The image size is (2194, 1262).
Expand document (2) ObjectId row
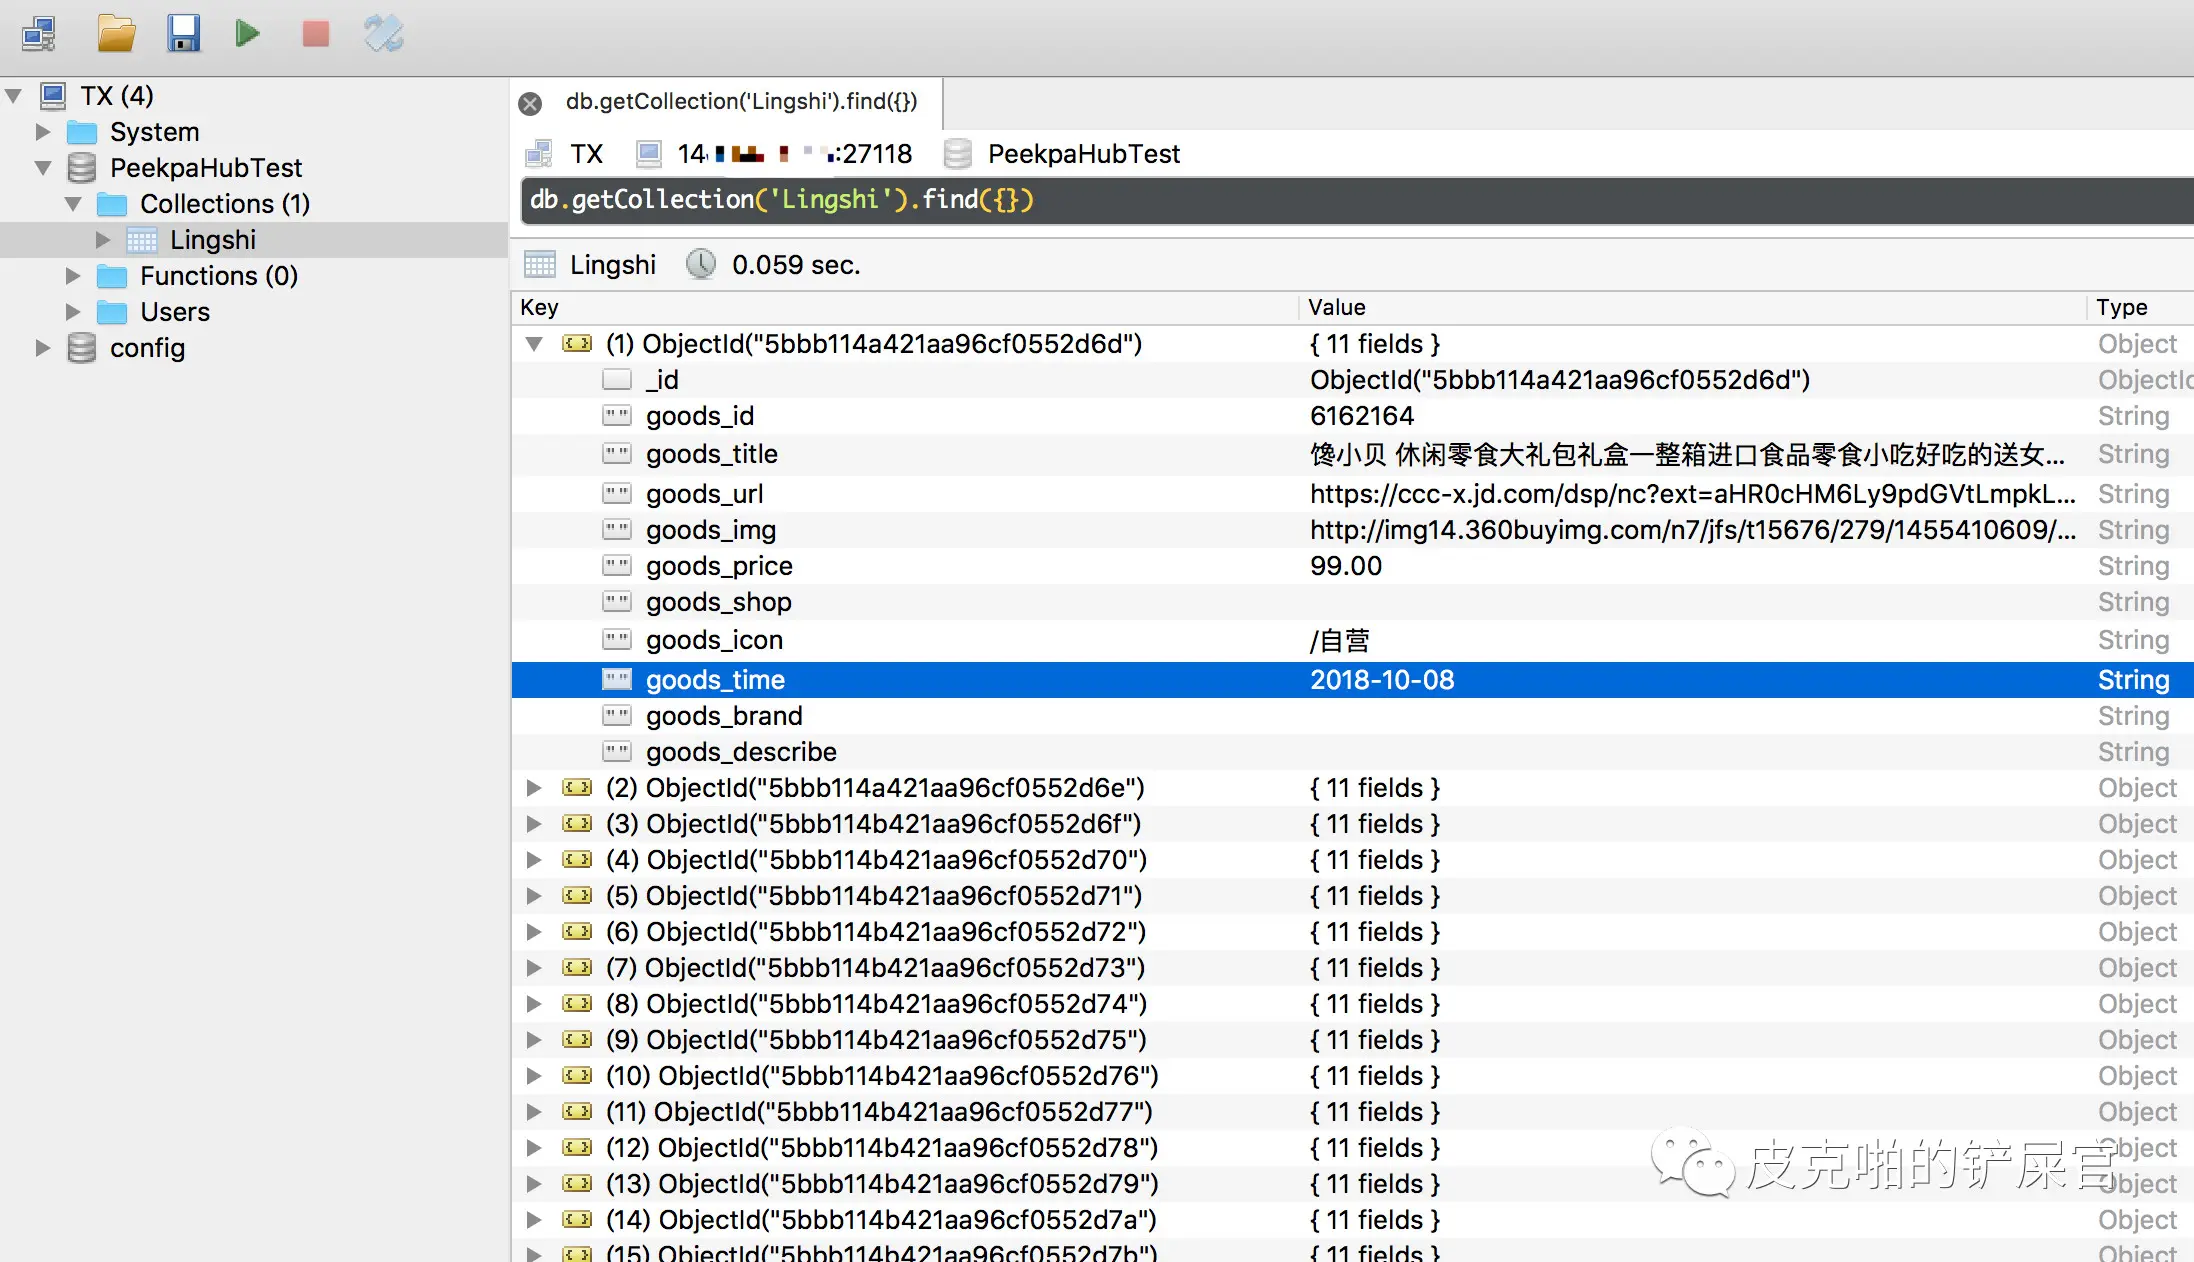[534, 788]
